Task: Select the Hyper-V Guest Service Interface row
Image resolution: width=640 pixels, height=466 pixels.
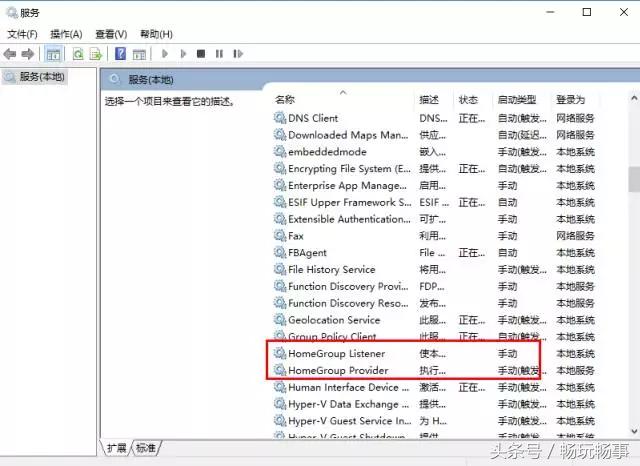Action: [x=433, y=421]
